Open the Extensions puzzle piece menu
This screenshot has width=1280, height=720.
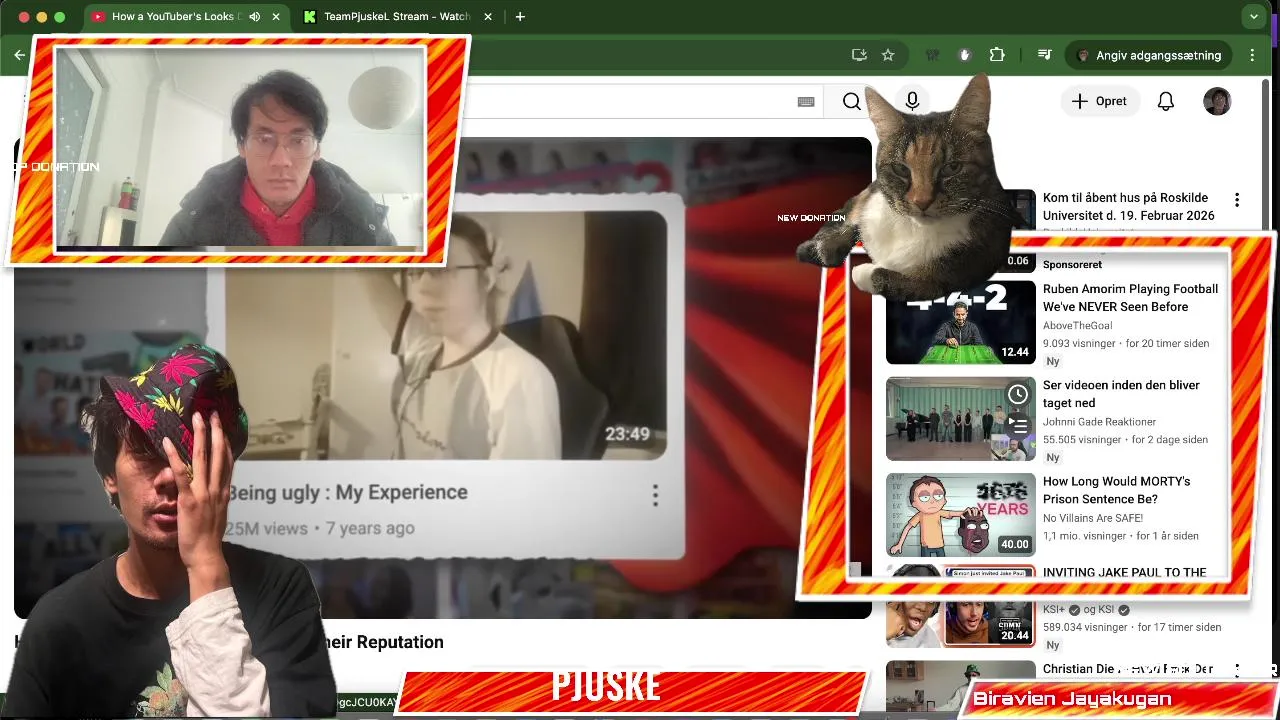coord(997,55)
